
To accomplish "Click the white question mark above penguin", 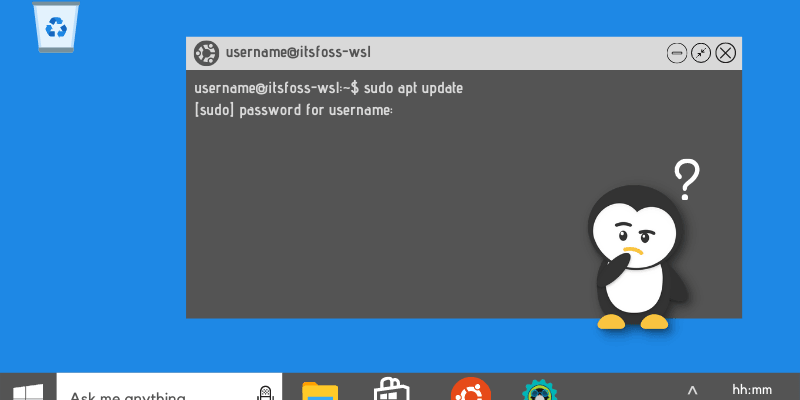I will [687, 180].
